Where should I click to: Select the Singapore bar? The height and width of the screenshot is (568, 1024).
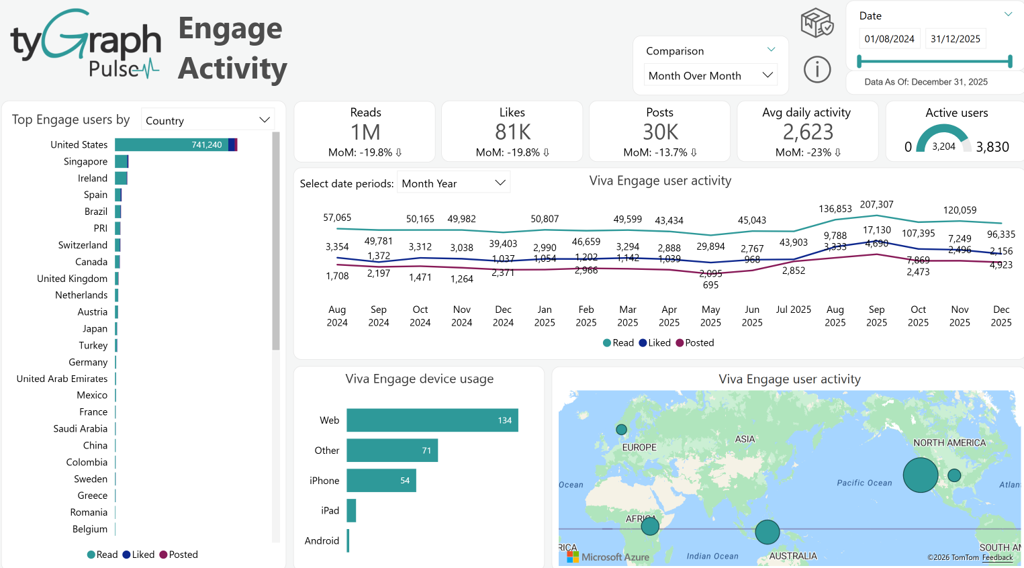pos(121,161)
